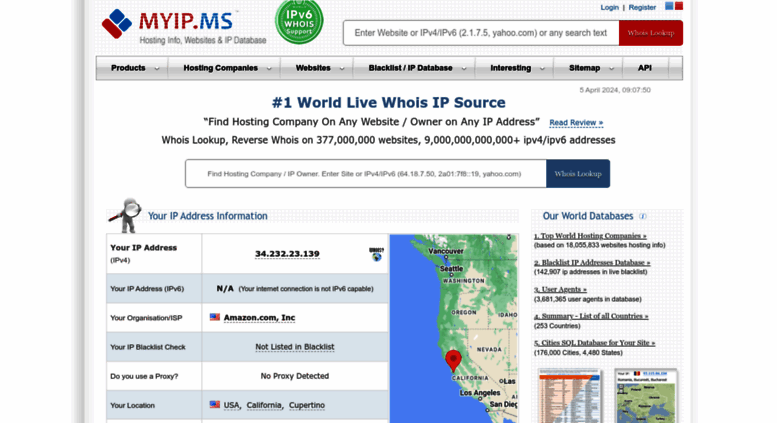Click the Register link
The width and height of the screenshot is (777, 423).
point(642,7)
